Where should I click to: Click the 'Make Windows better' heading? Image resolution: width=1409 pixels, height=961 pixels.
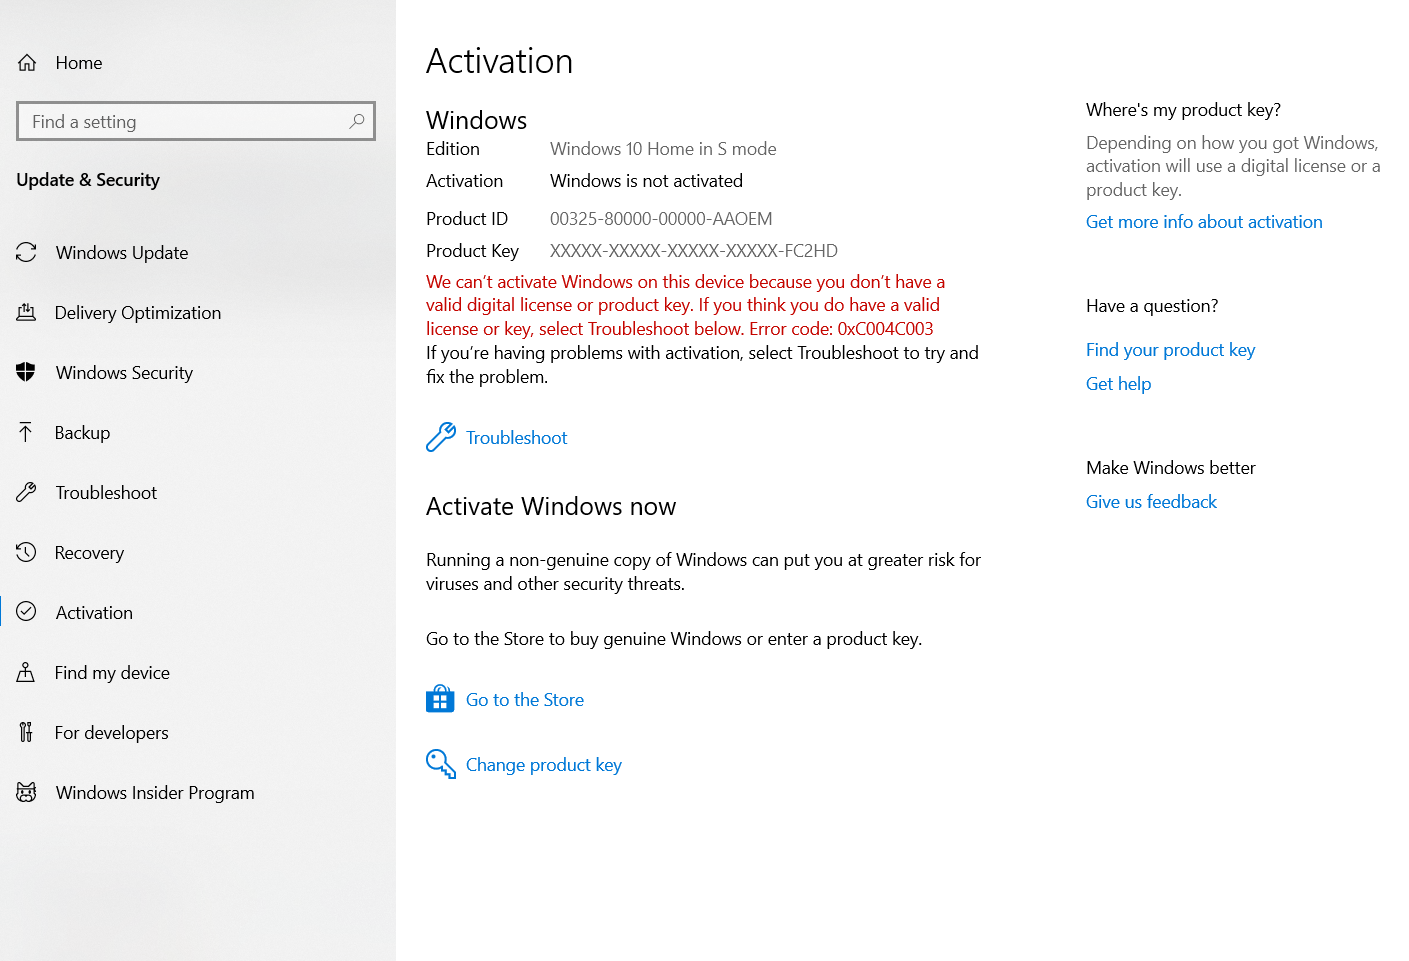1170,468
